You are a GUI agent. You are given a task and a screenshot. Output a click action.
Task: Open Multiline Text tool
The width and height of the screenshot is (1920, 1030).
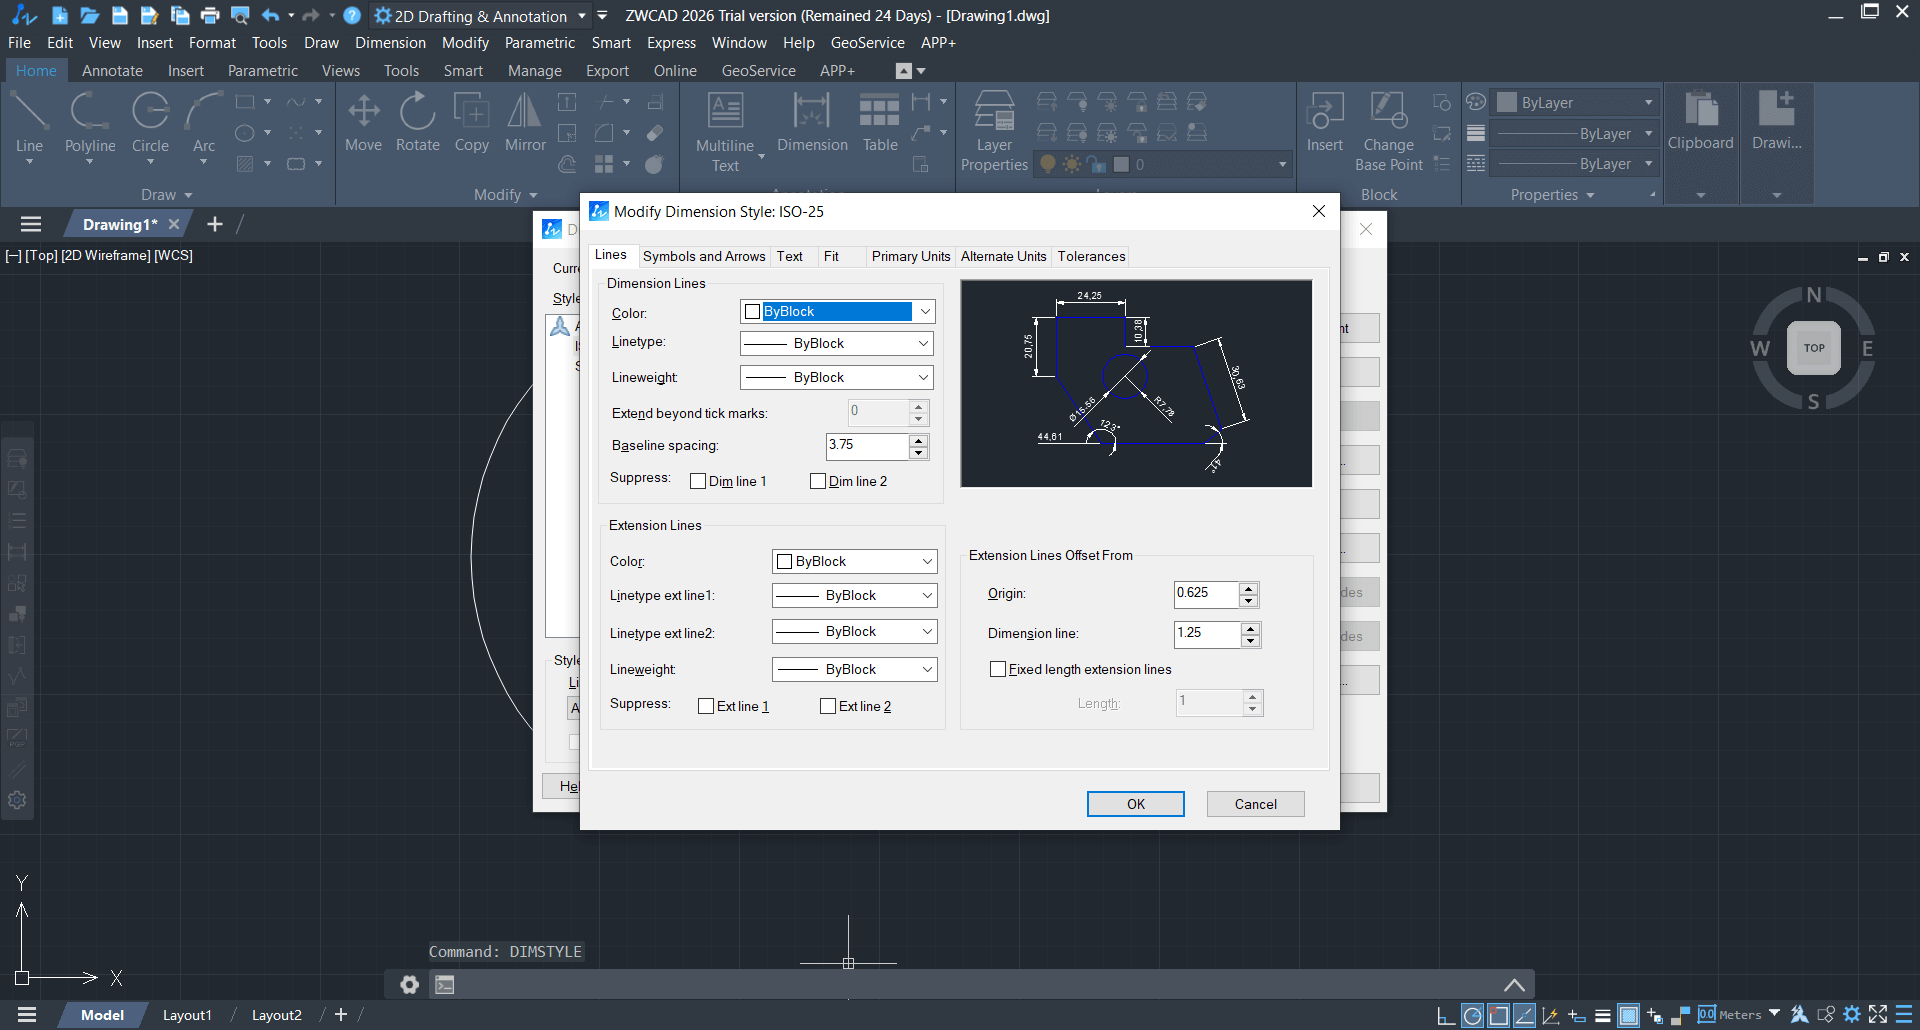pyautogui.click(x=725, y=132)
